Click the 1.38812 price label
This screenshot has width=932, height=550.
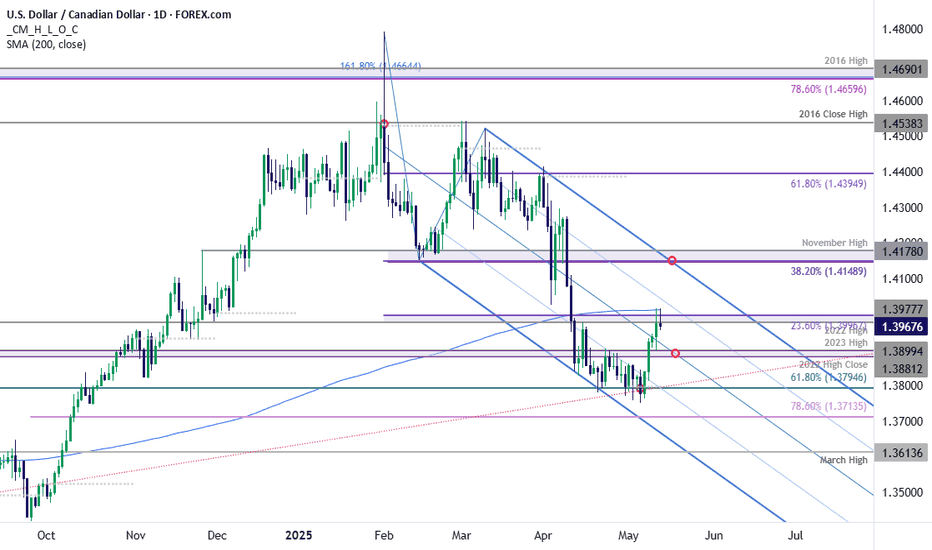coord(902,369)
